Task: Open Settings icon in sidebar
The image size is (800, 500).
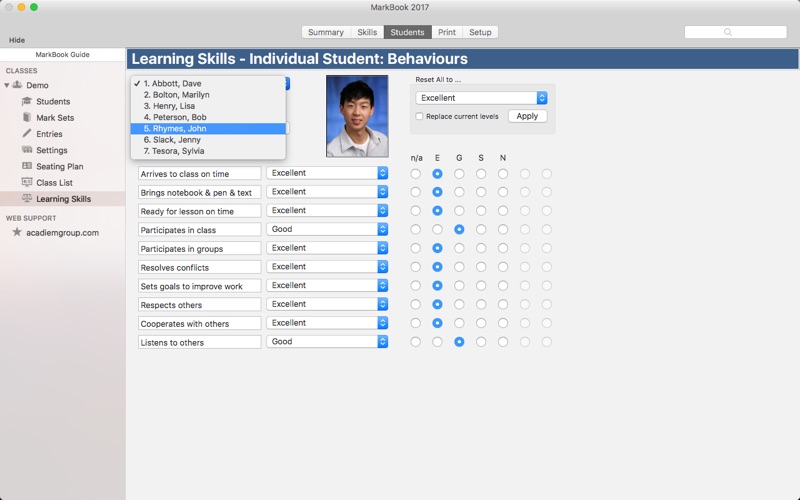Action: (27, 149)
